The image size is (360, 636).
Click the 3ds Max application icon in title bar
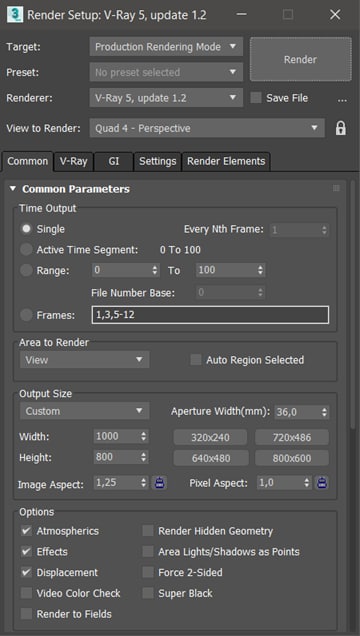point(15,15)
